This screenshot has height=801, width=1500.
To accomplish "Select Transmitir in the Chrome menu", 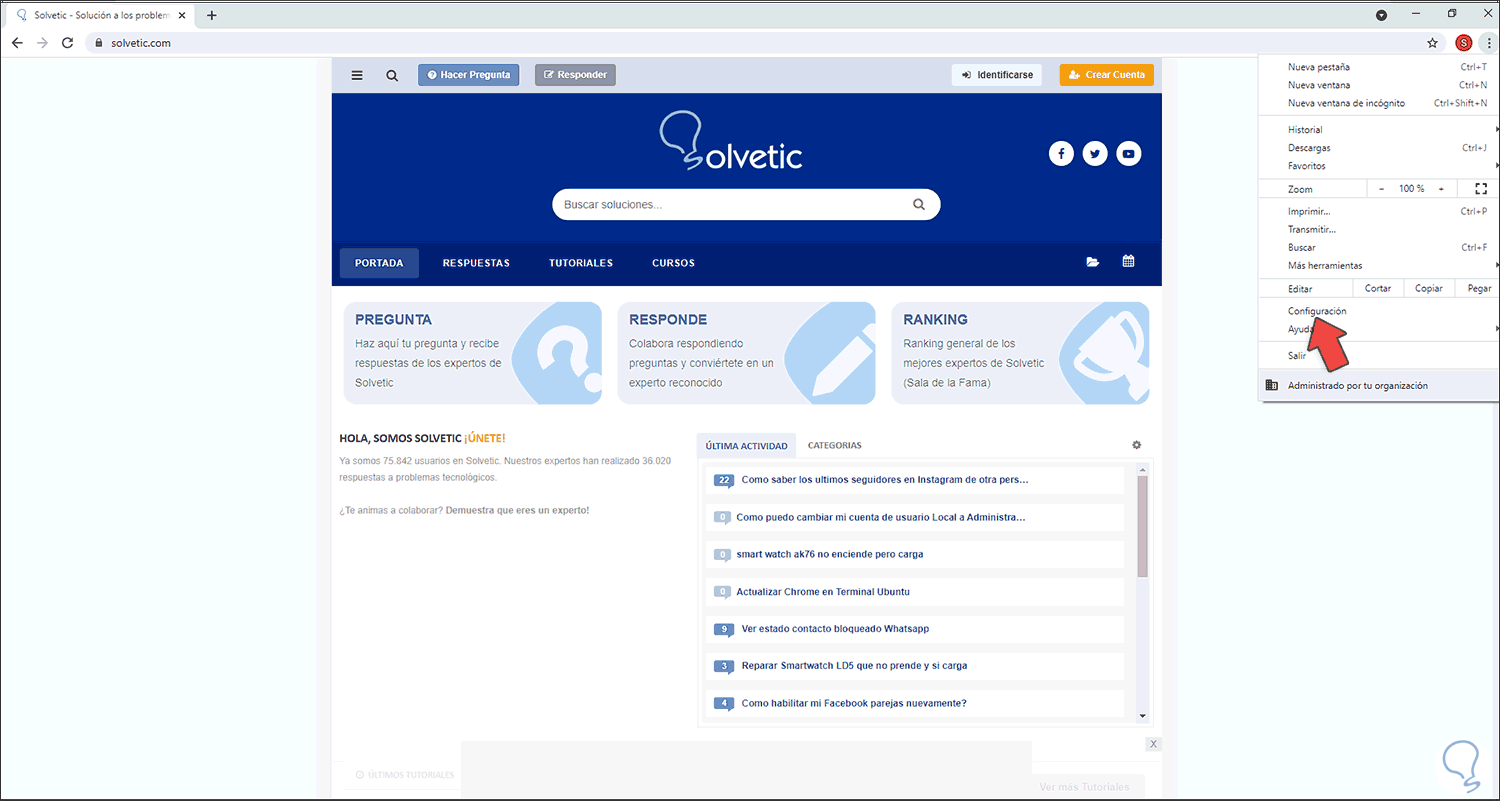I will tap(1379, 230).
